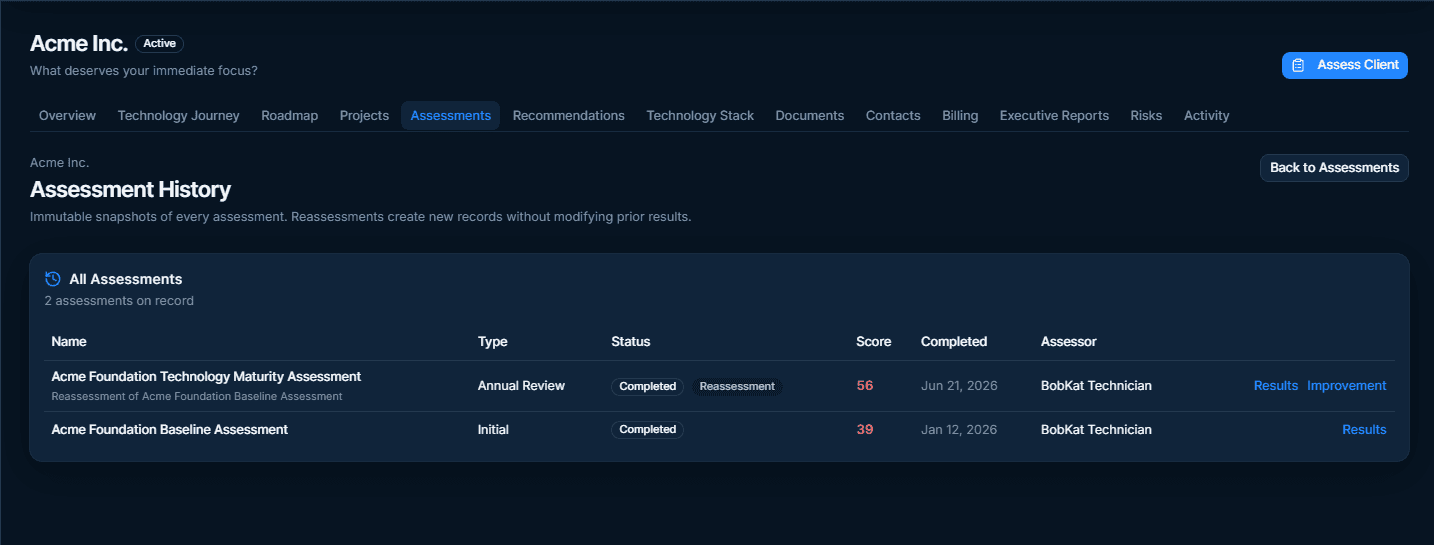Click the clipboard icon in Assess Client button
This screenshot has width=1434, height=545.
pyautogui.click(x=1298, y=65)
